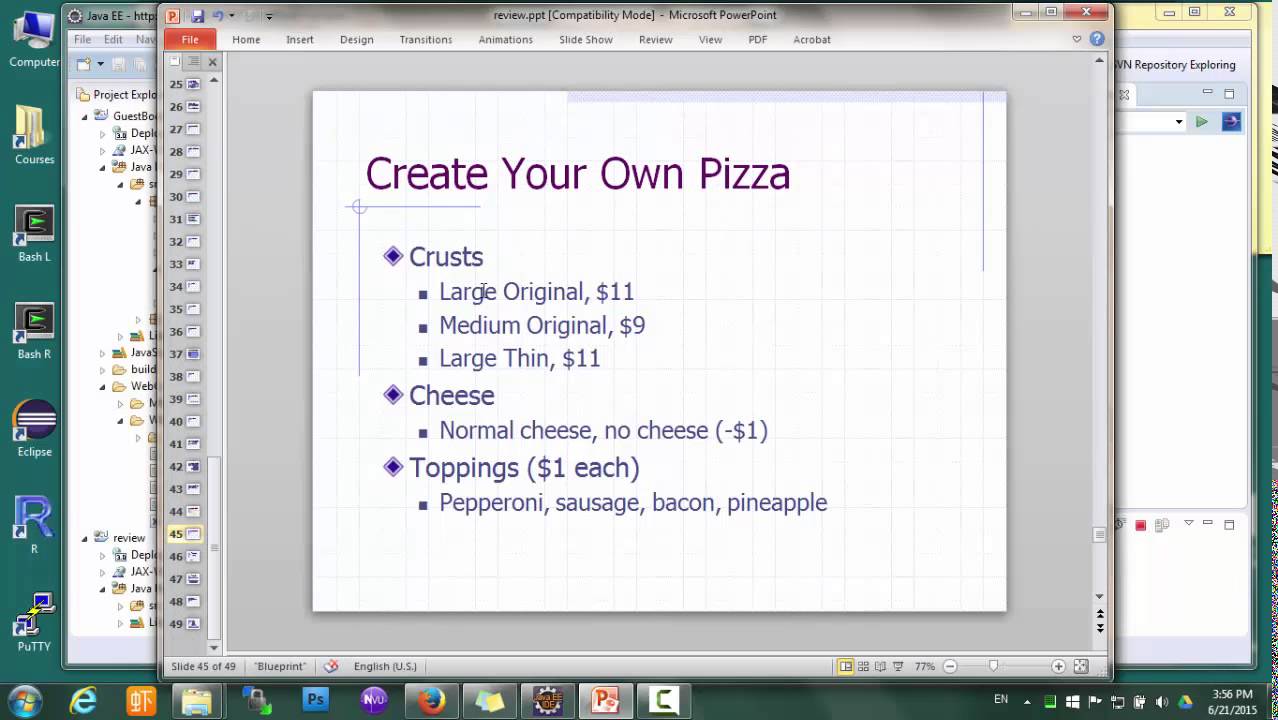
Task: Click the spell check icon in status bar
Action: click(331, 666)
